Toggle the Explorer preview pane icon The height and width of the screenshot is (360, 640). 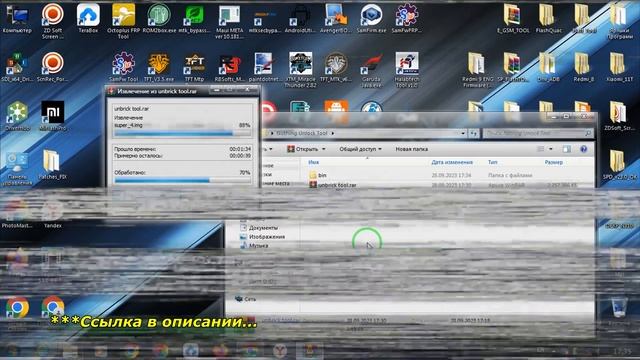tap(567, 149)
